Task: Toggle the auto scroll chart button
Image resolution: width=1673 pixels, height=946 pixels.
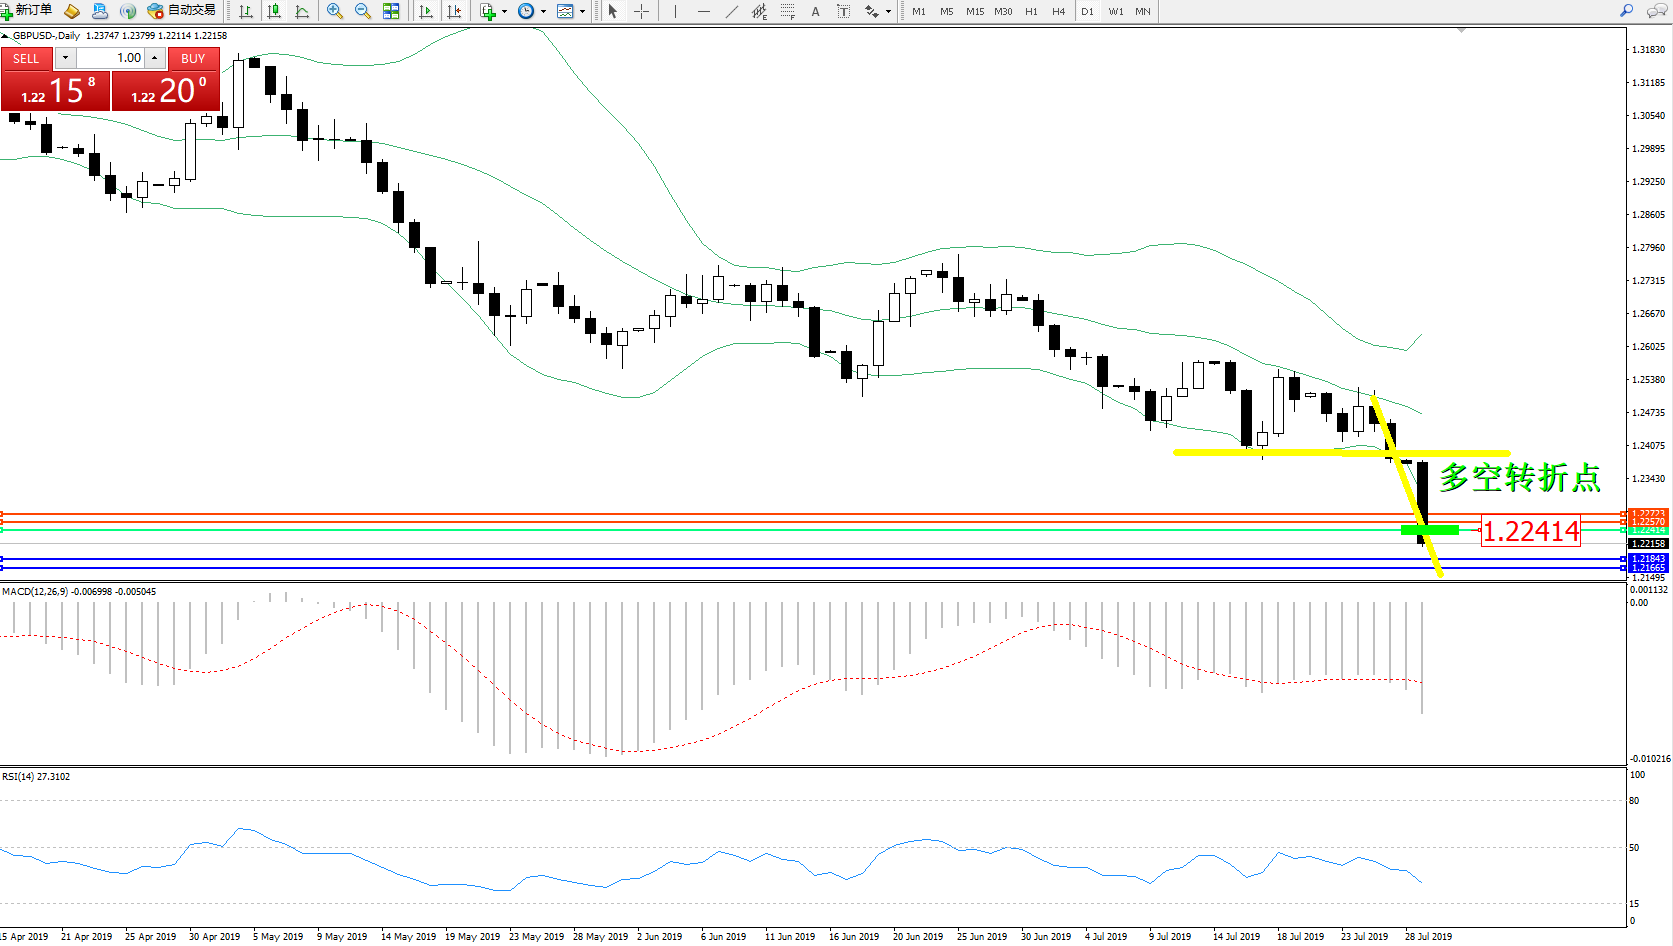Action: tap(426, 11)
